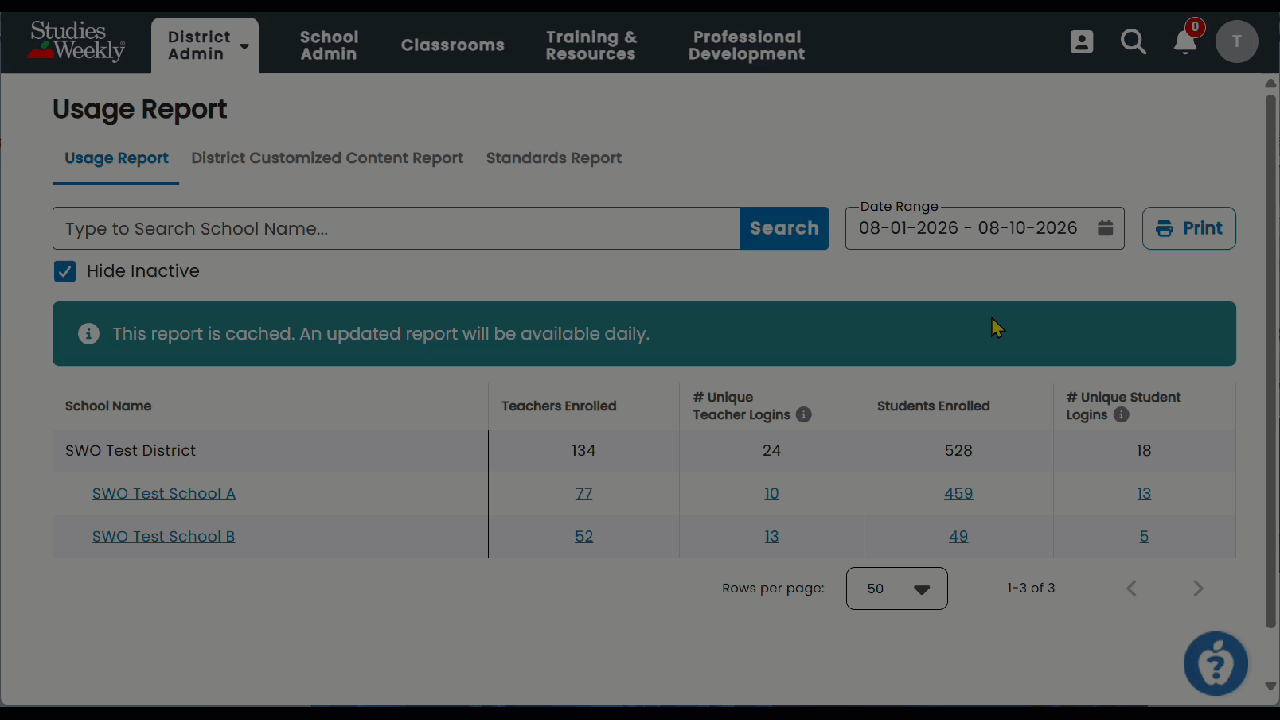Click the Print button
The width and height of the screenshot is (1280, 720).
tap(1189, 228)
